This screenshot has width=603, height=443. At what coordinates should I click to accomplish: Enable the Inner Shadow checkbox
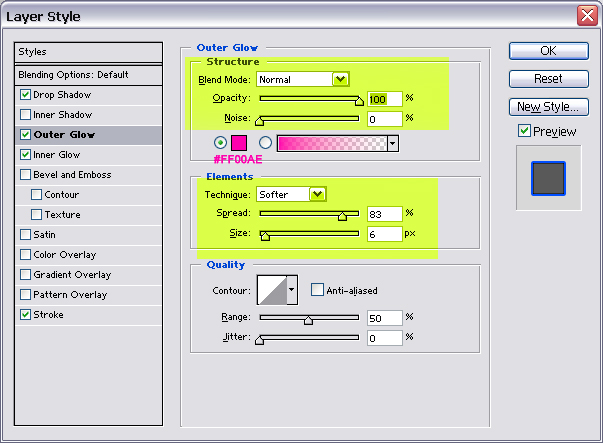point(25,115)
